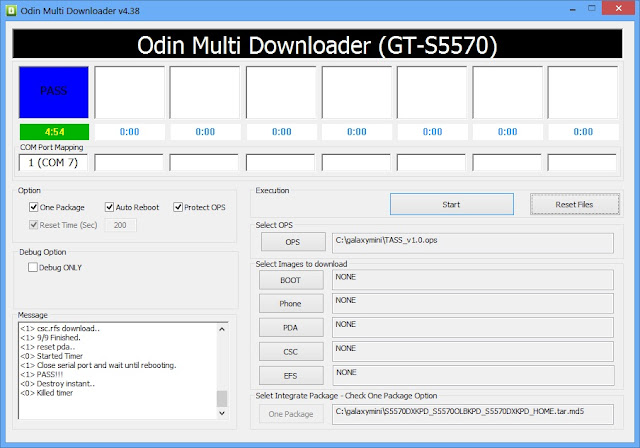This screenshot has height=448, width=640.
Task: Click message log scrollbar down arrow
Action: coord(222,413)
